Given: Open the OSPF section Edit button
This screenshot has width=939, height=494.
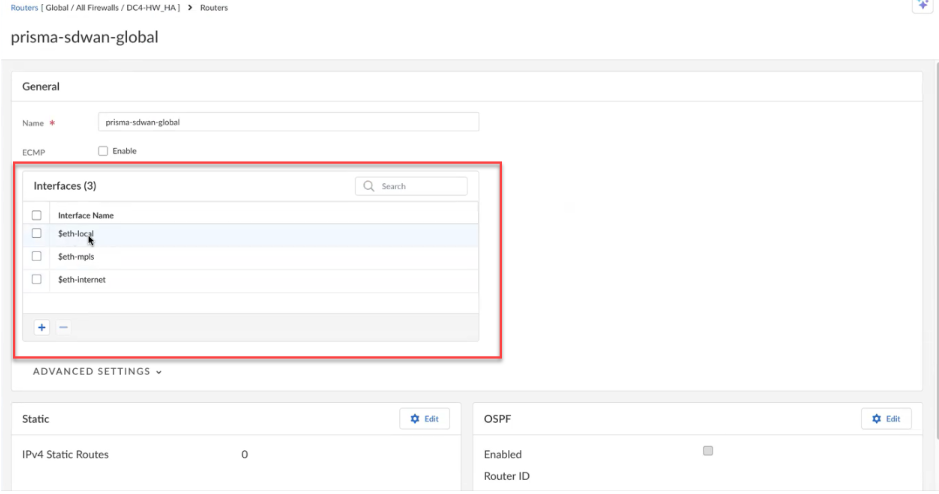Looking at the screenshot, I should pyautogui.click(x=886, y=419).
